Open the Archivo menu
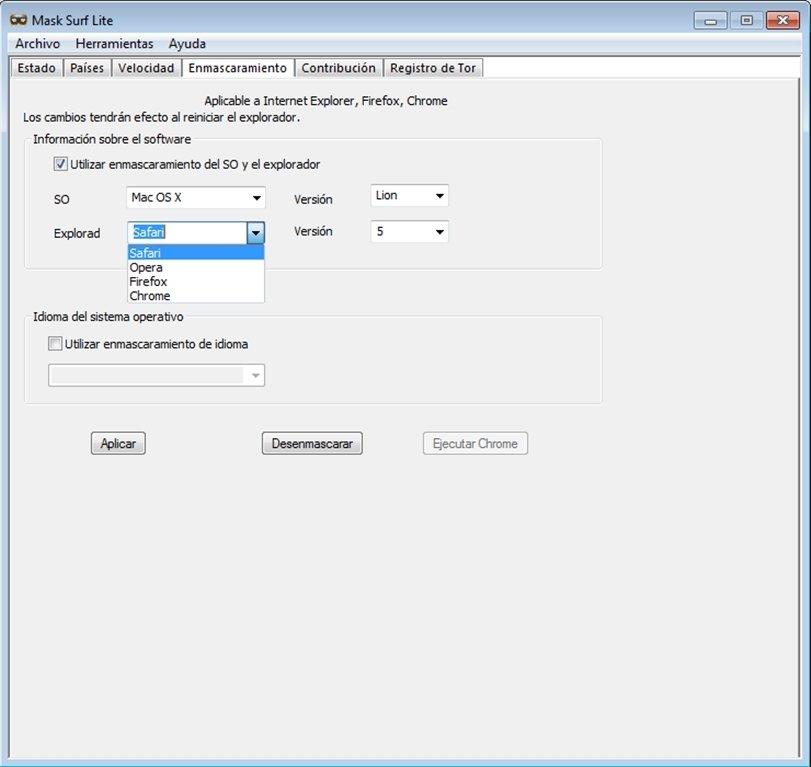Viewport: 811px width, 767px height. tap(37, 44)
